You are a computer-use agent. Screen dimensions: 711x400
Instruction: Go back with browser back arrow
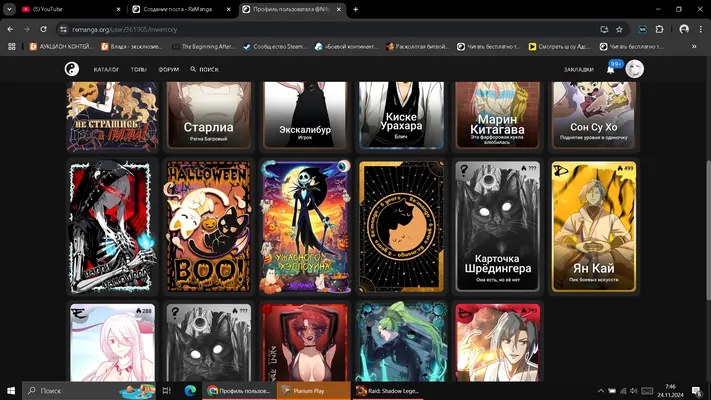[x=10, y=29]
